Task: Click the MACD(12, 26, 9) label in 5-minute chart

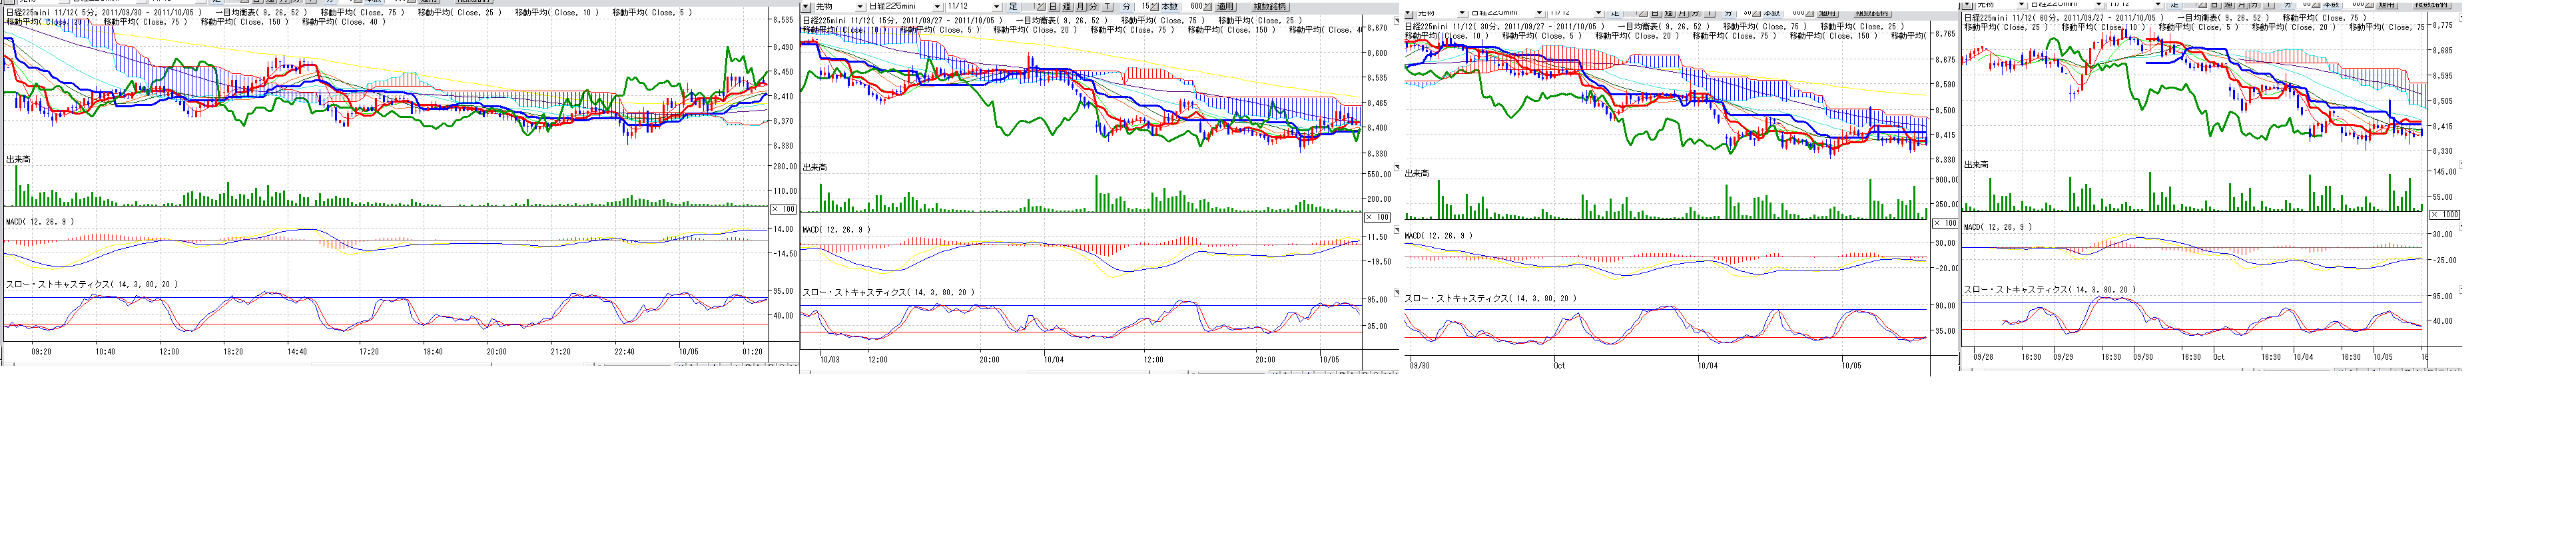Action: (x=40, y=222)
